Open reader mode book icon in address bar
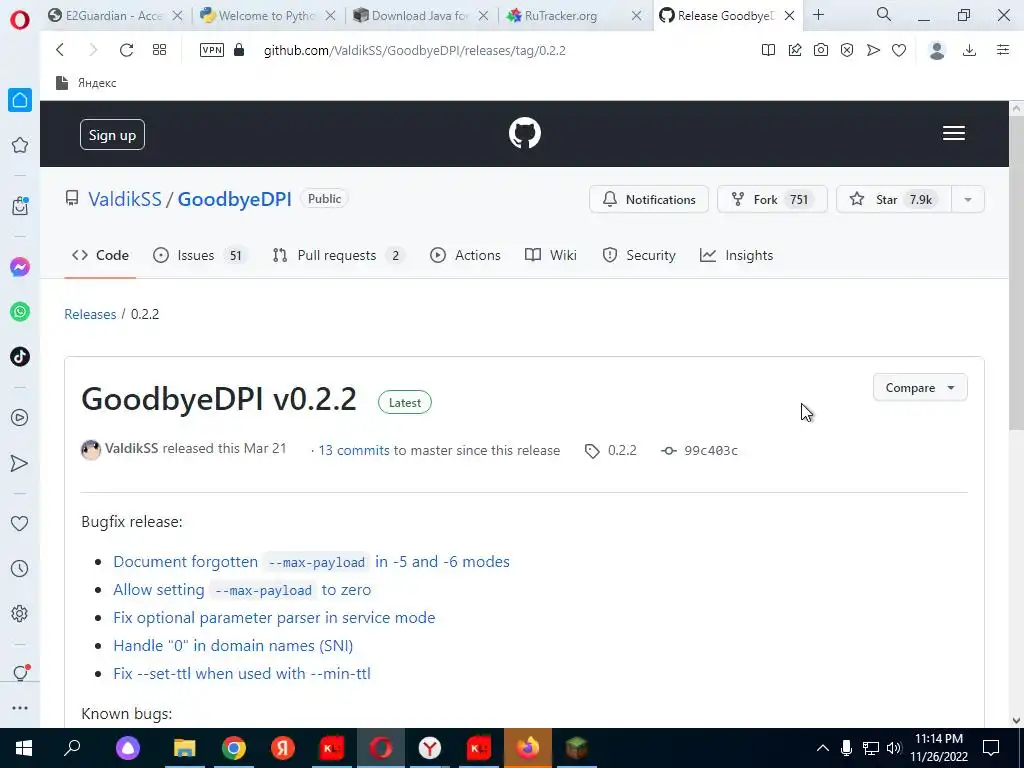The height and width of the screenshot is (768, 1024). [x=769, y=50]
